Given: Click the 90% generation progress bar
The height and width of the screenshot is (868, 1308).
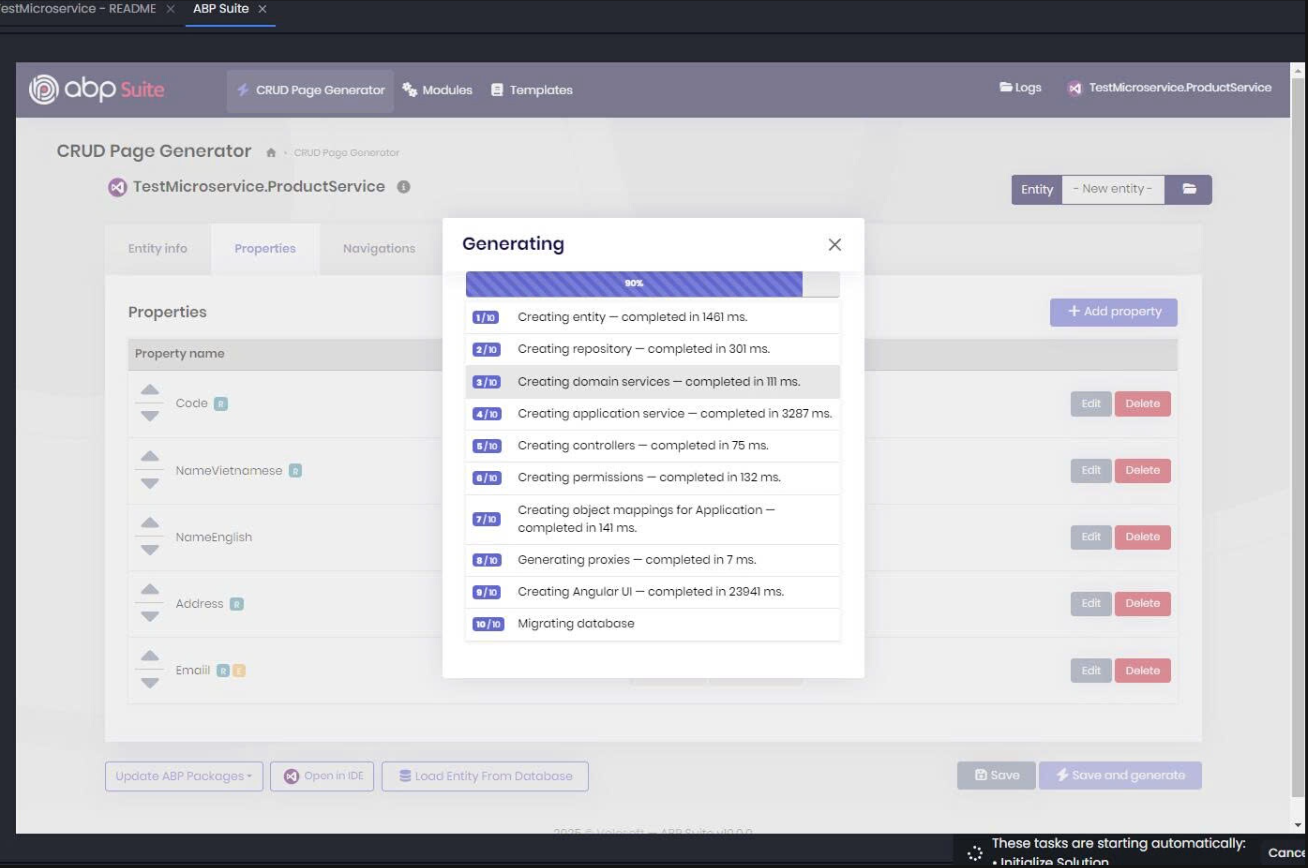Looking at the screenshot, I should point(634,284).
